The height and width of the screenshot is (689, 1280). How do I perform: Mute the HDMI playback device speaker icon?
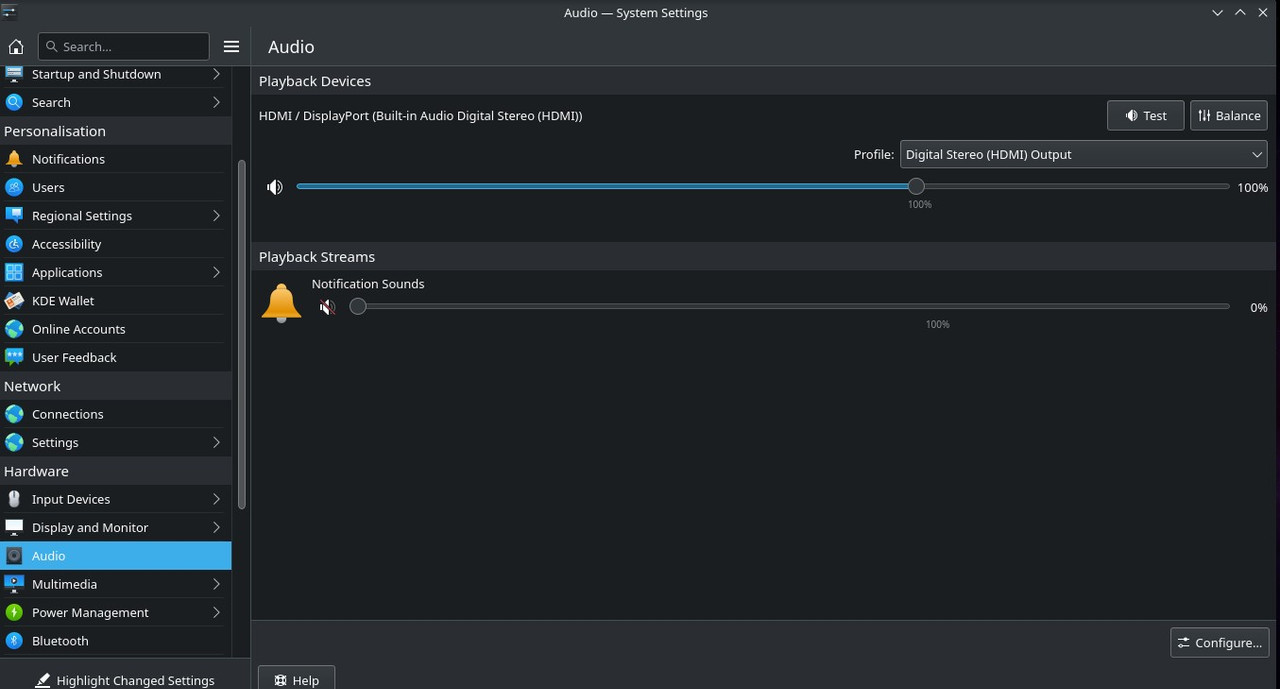275,187
